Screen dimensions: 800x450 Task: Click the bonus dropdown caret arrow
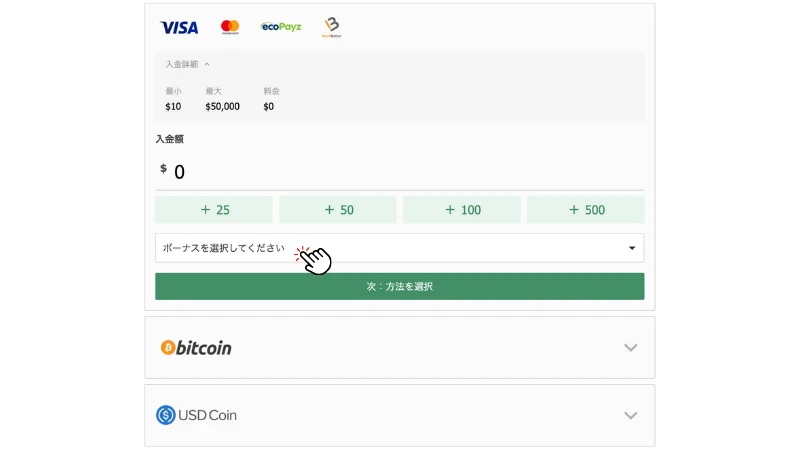pos(632,248)
